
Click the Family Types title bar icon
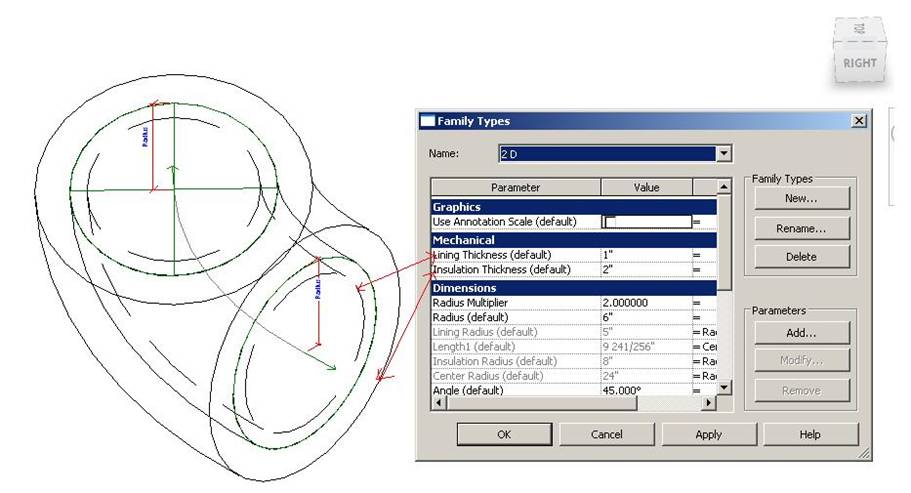point(427,121)
